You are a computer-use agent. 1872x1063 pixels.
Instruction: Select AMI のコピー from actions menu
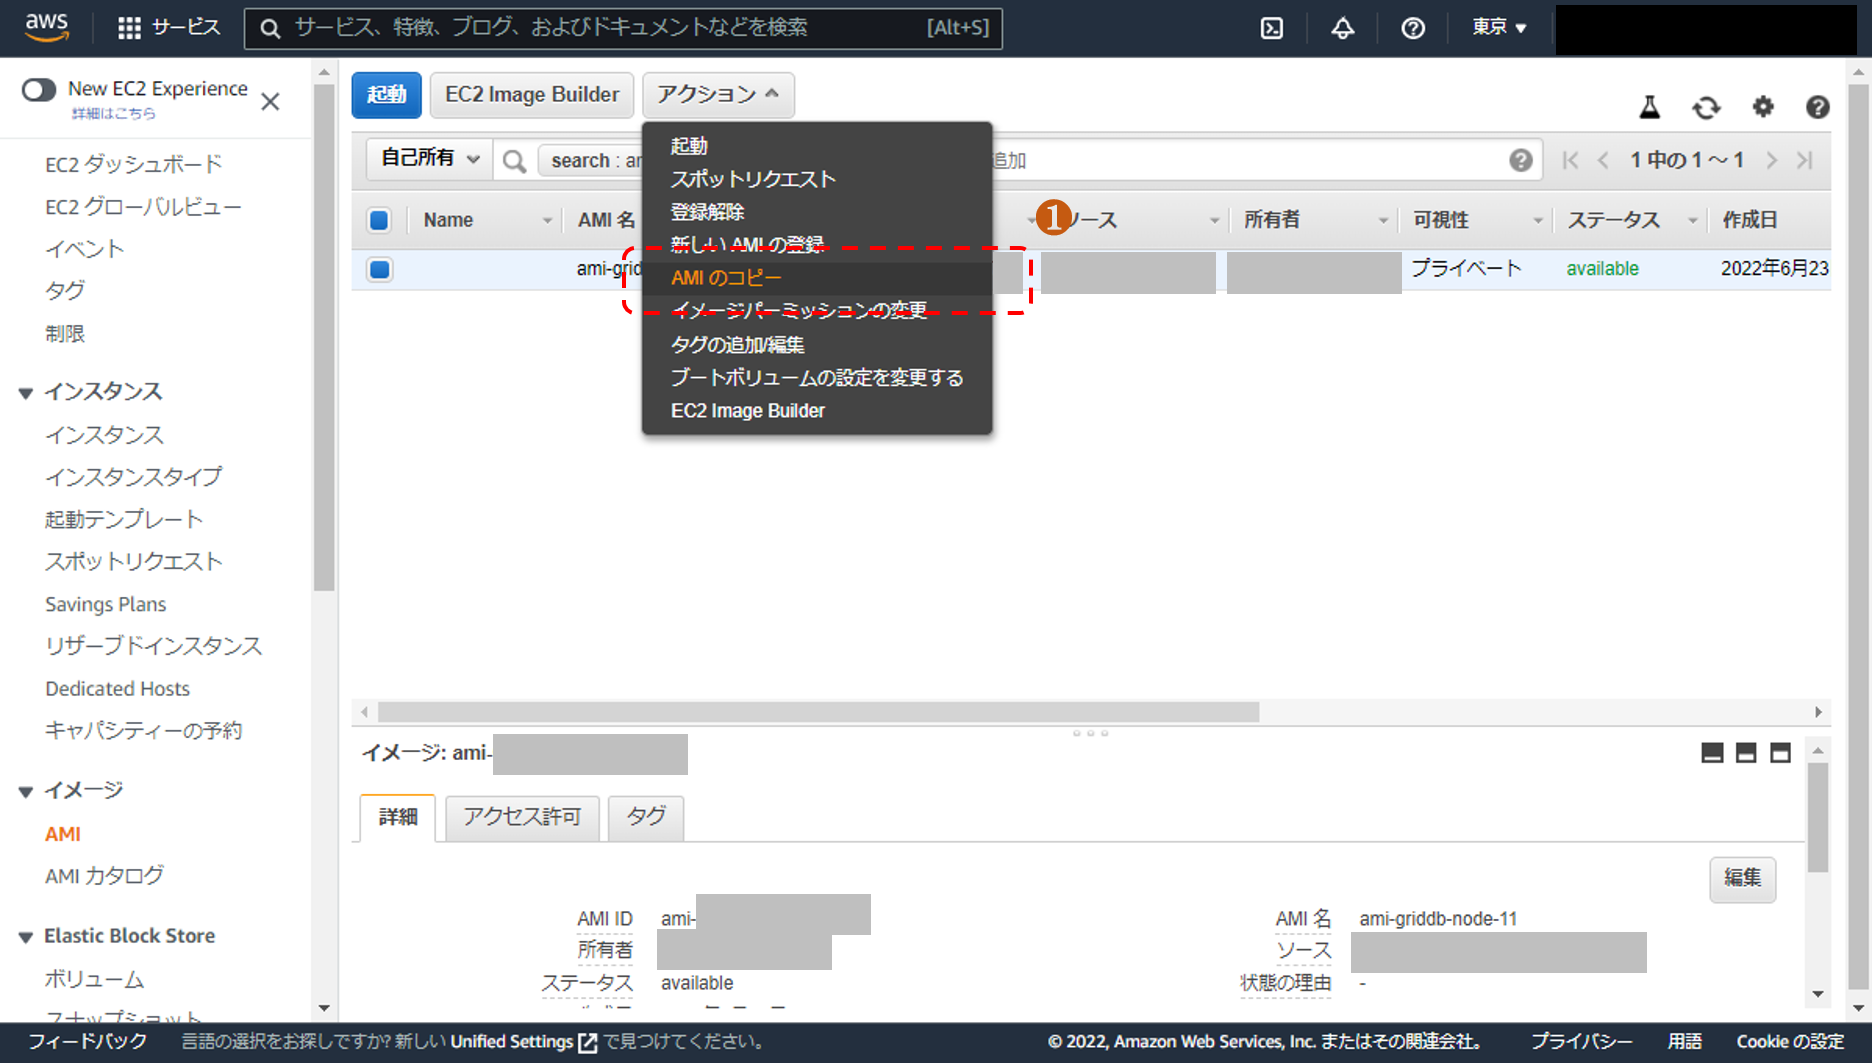(x=726, y=278)
